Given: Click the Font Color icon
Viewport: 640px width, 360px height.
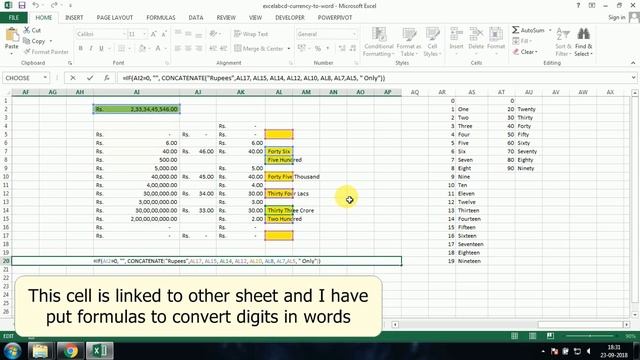Looking at the screenshot, I should tap(158, 48).
